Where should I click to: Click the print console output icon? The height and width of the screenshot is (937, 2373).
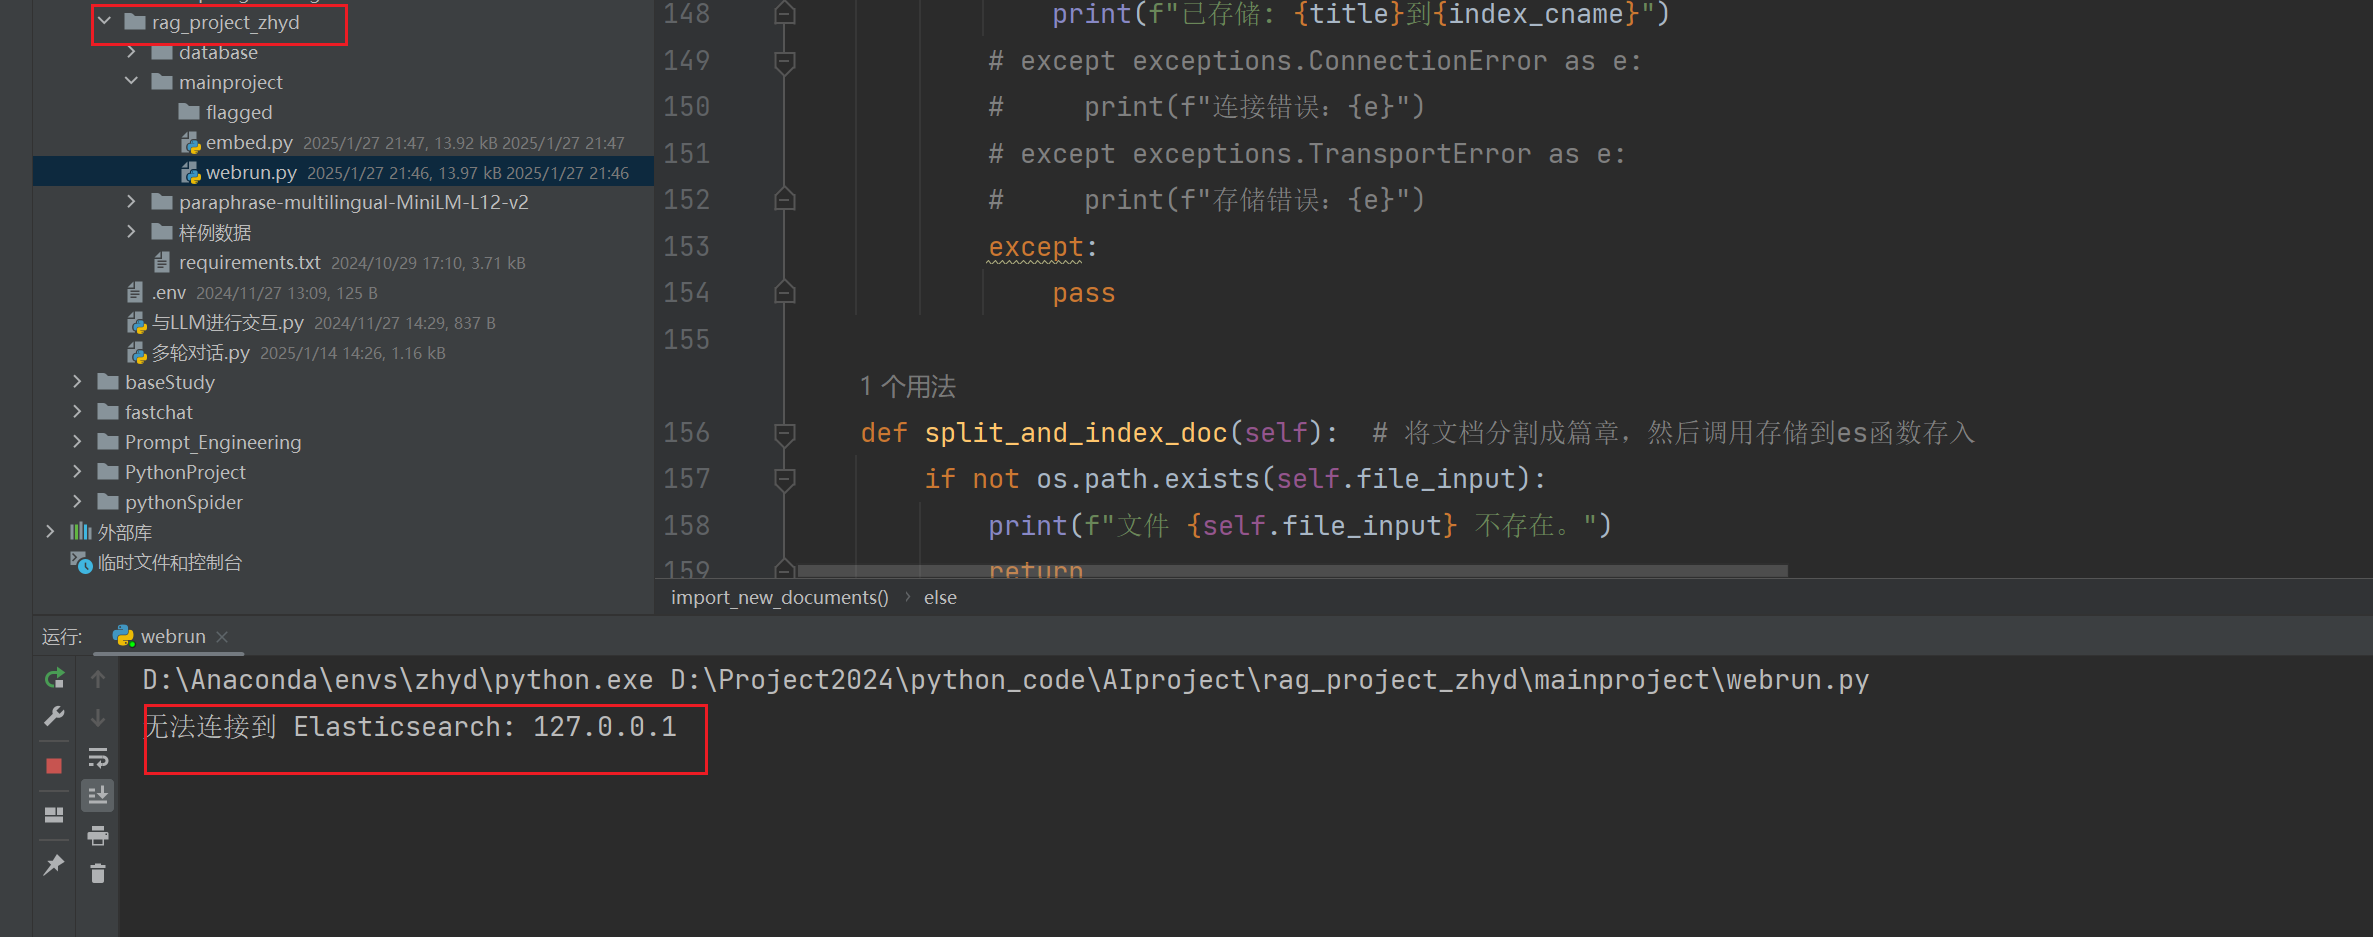tap(98, 835)
